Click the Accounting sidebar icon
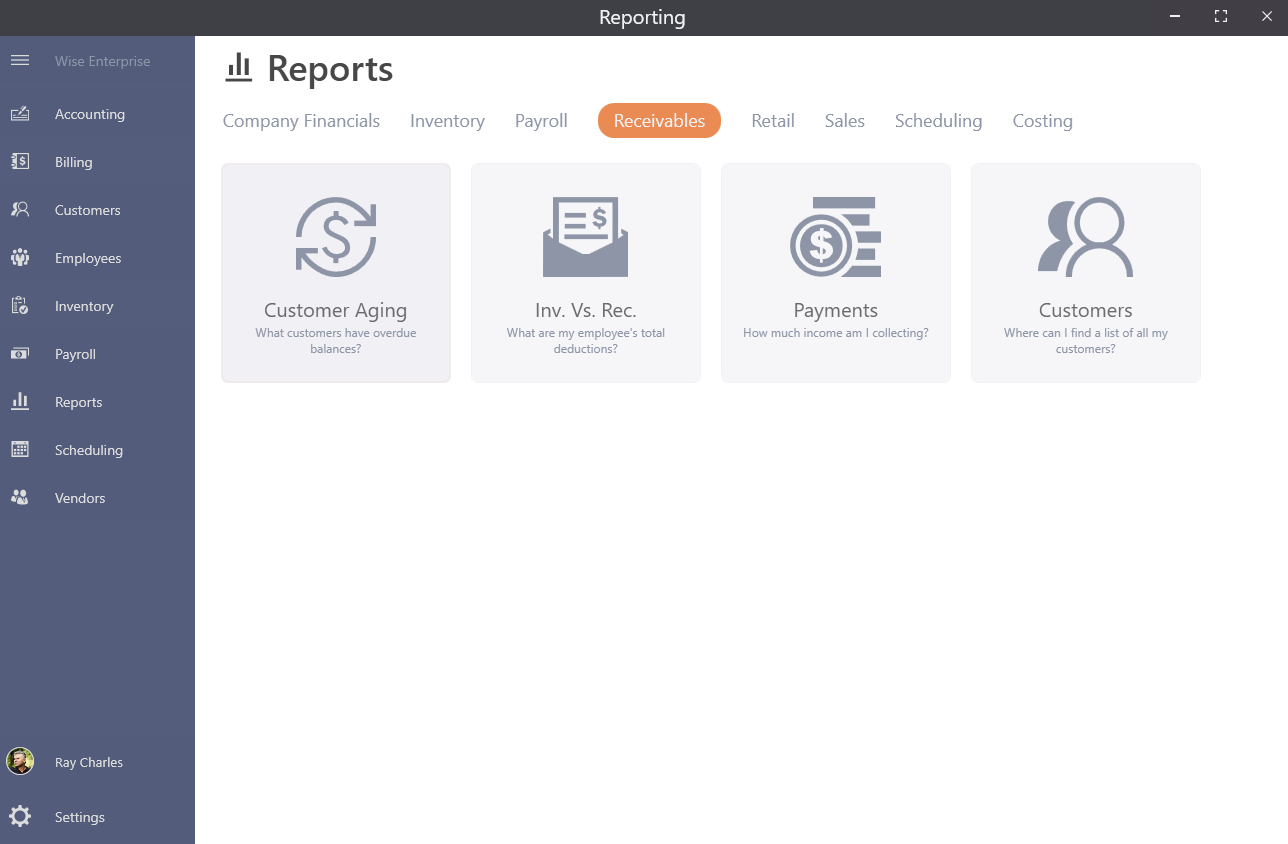The image size is (1288, 844). [20, 114]
